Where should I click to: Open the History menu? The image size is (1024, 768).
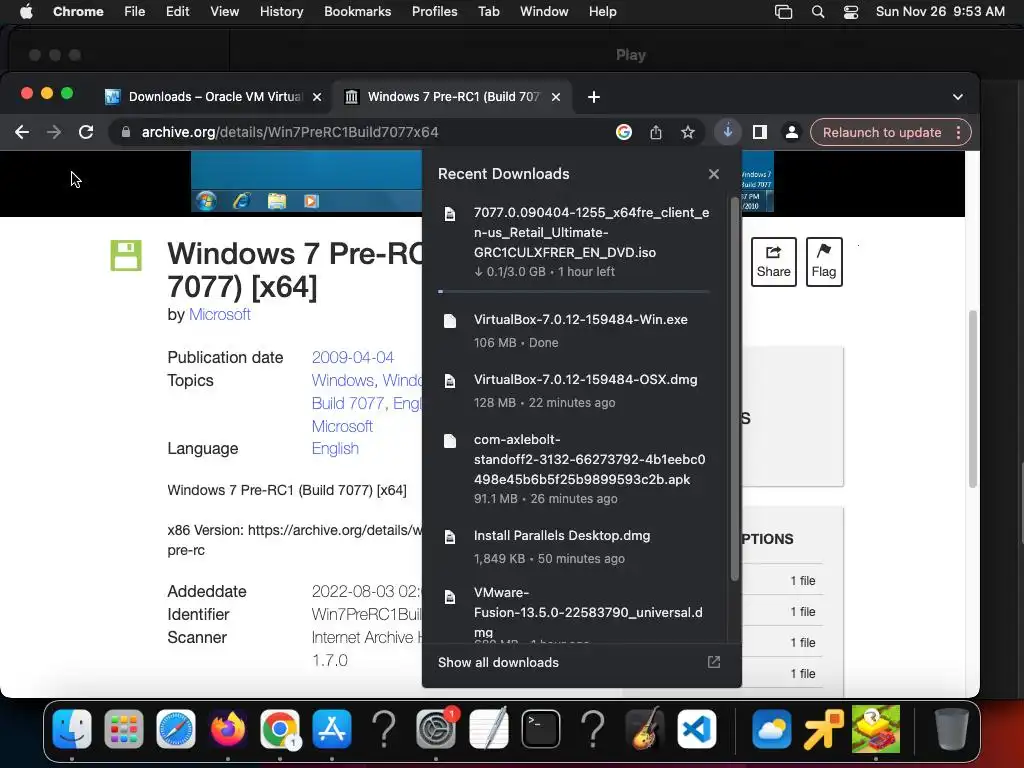(281, 12)
